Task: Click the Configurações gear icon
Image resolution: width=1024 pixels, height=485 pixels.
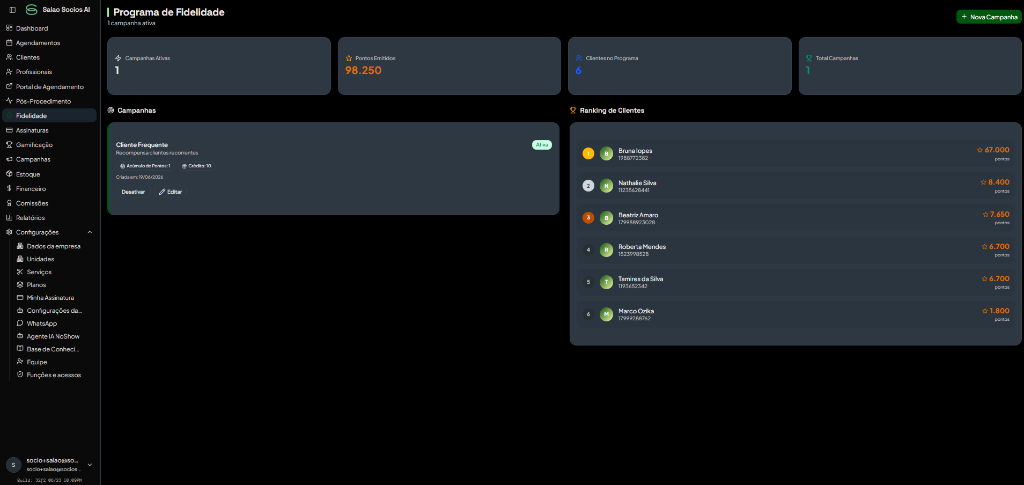Action: pyautogui.click(x=9, y=232)
